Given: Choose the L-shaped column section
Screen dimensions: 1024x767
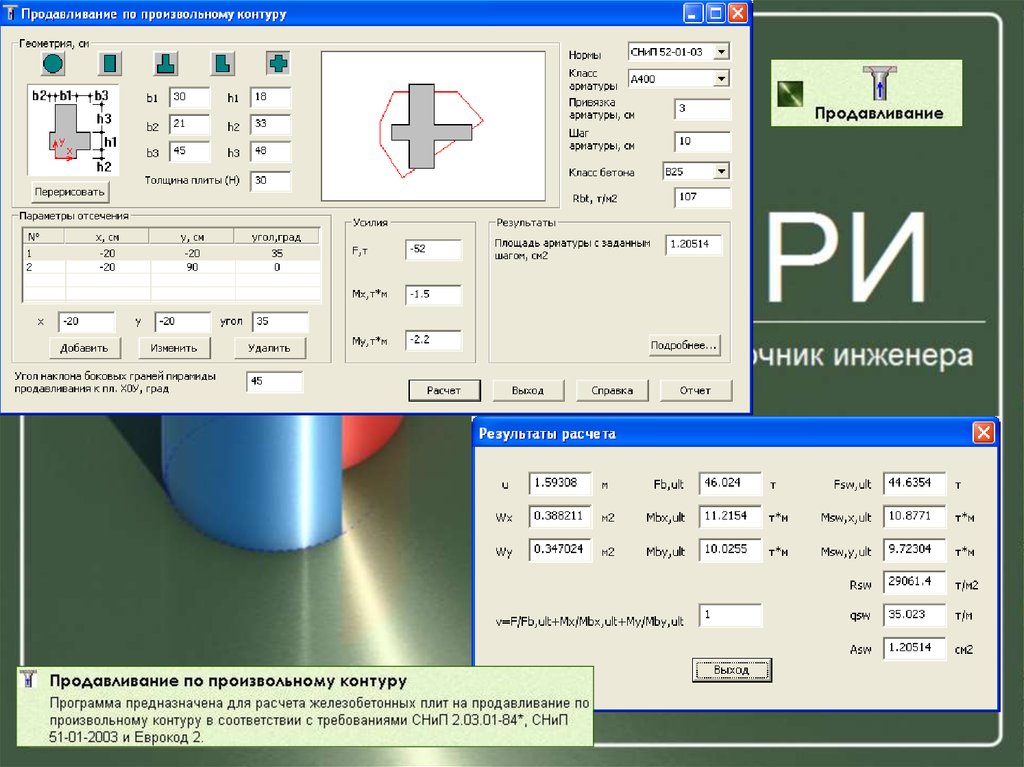Looking at the screenshot, I should [222, 64].
